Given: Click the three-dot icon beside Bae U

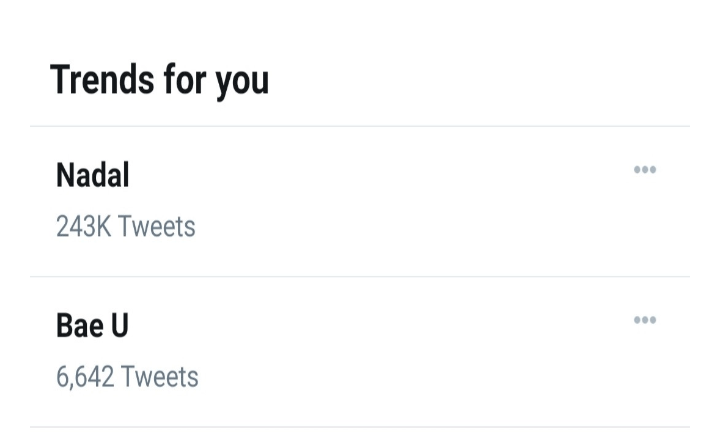Looking at the screenshot, I should coord(645,320).
